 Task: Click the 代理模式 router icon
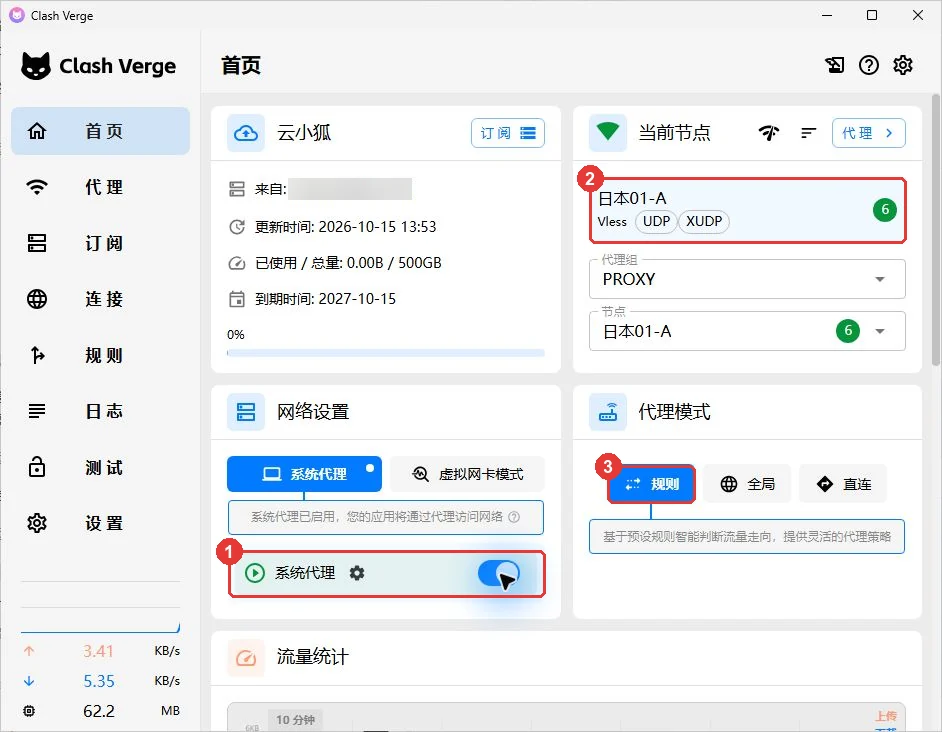[607, 412]
